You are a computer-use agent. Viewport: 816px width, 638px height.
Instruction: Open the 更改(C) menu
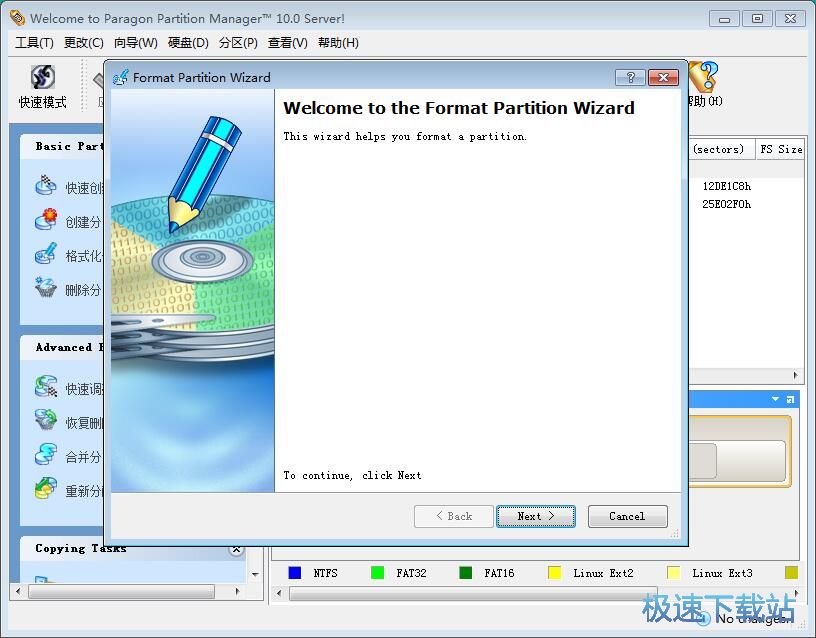pyautogui.click(x=83, y=43)
